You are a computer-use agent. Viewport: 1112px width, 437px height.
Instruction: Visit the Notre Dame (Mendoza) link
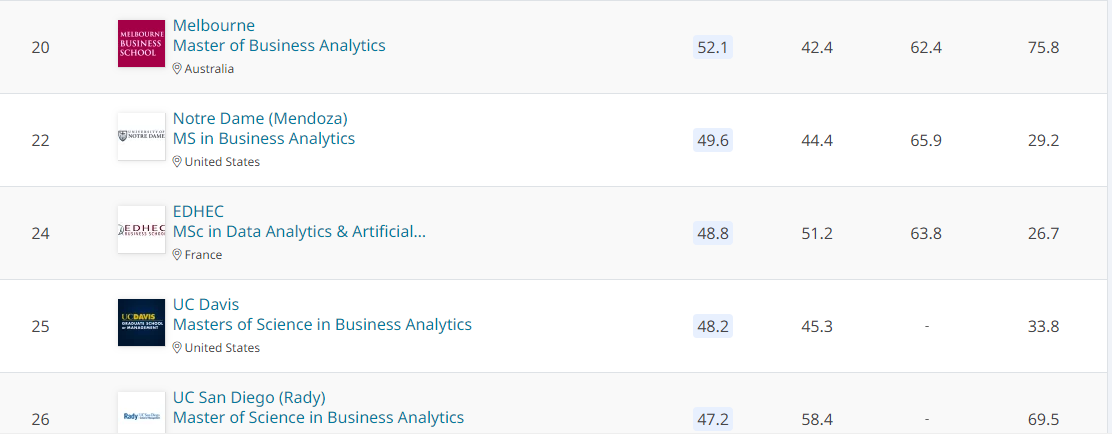[x=260, y=118]
